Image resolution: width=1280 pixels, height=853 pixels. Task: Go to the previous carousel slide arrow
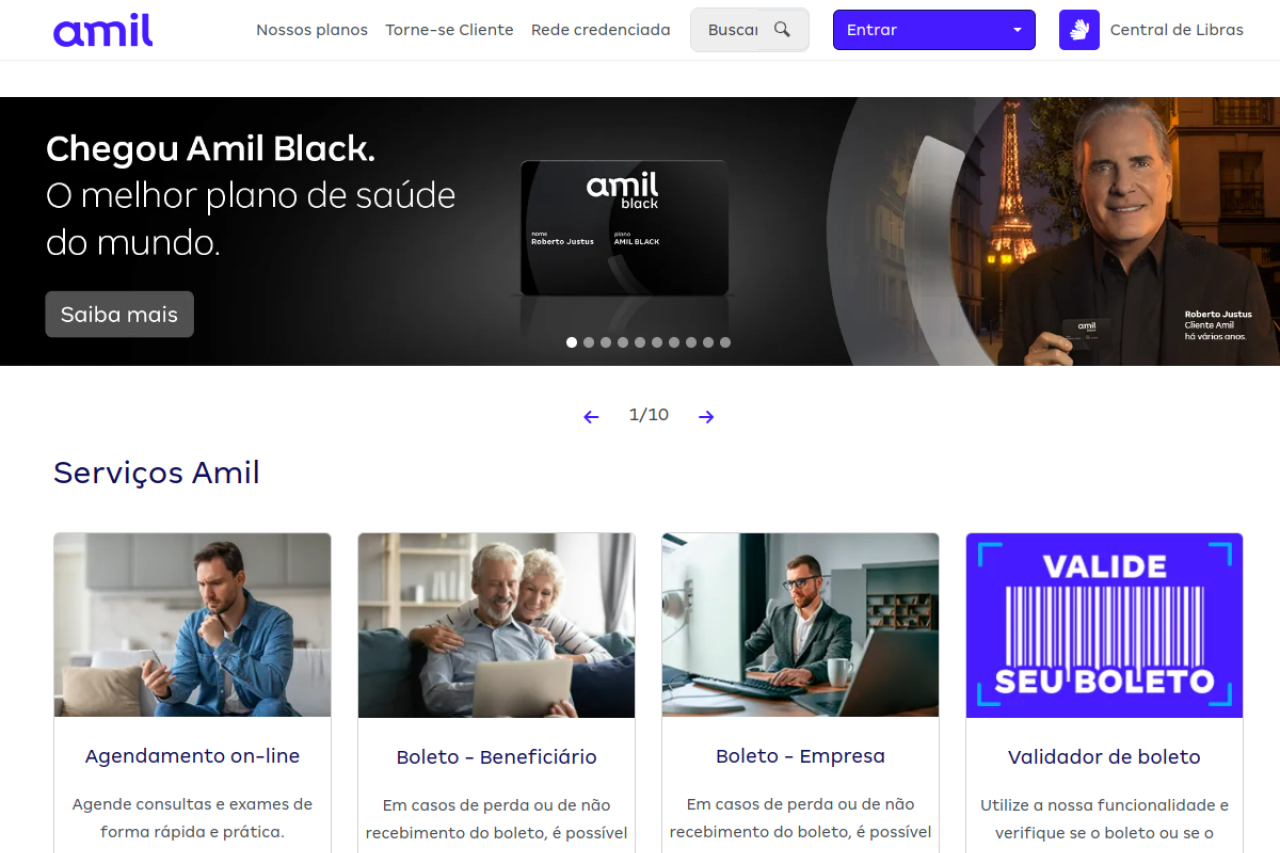591,417
